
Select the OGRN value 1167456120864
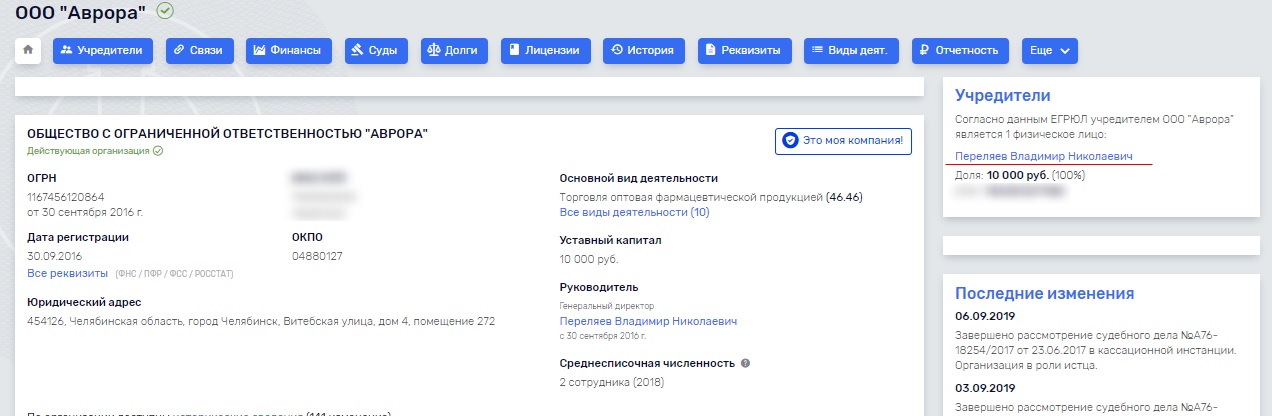click(x=65, y=197)
